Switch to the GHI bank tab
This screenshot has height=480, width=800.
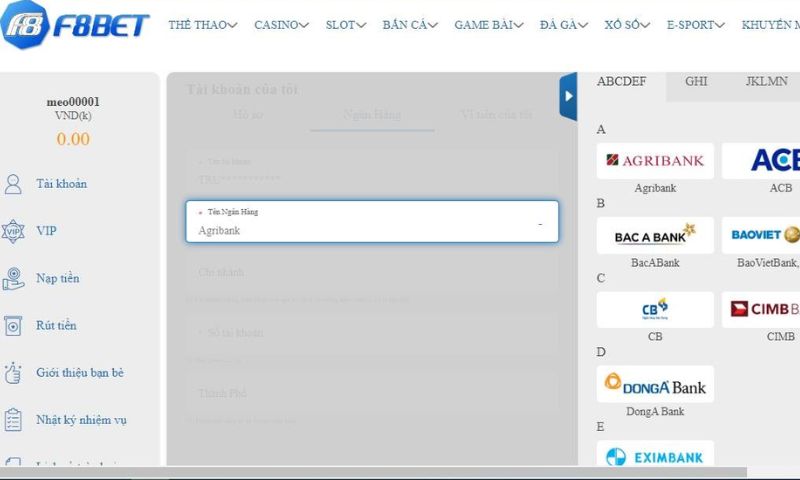(696, 82)
